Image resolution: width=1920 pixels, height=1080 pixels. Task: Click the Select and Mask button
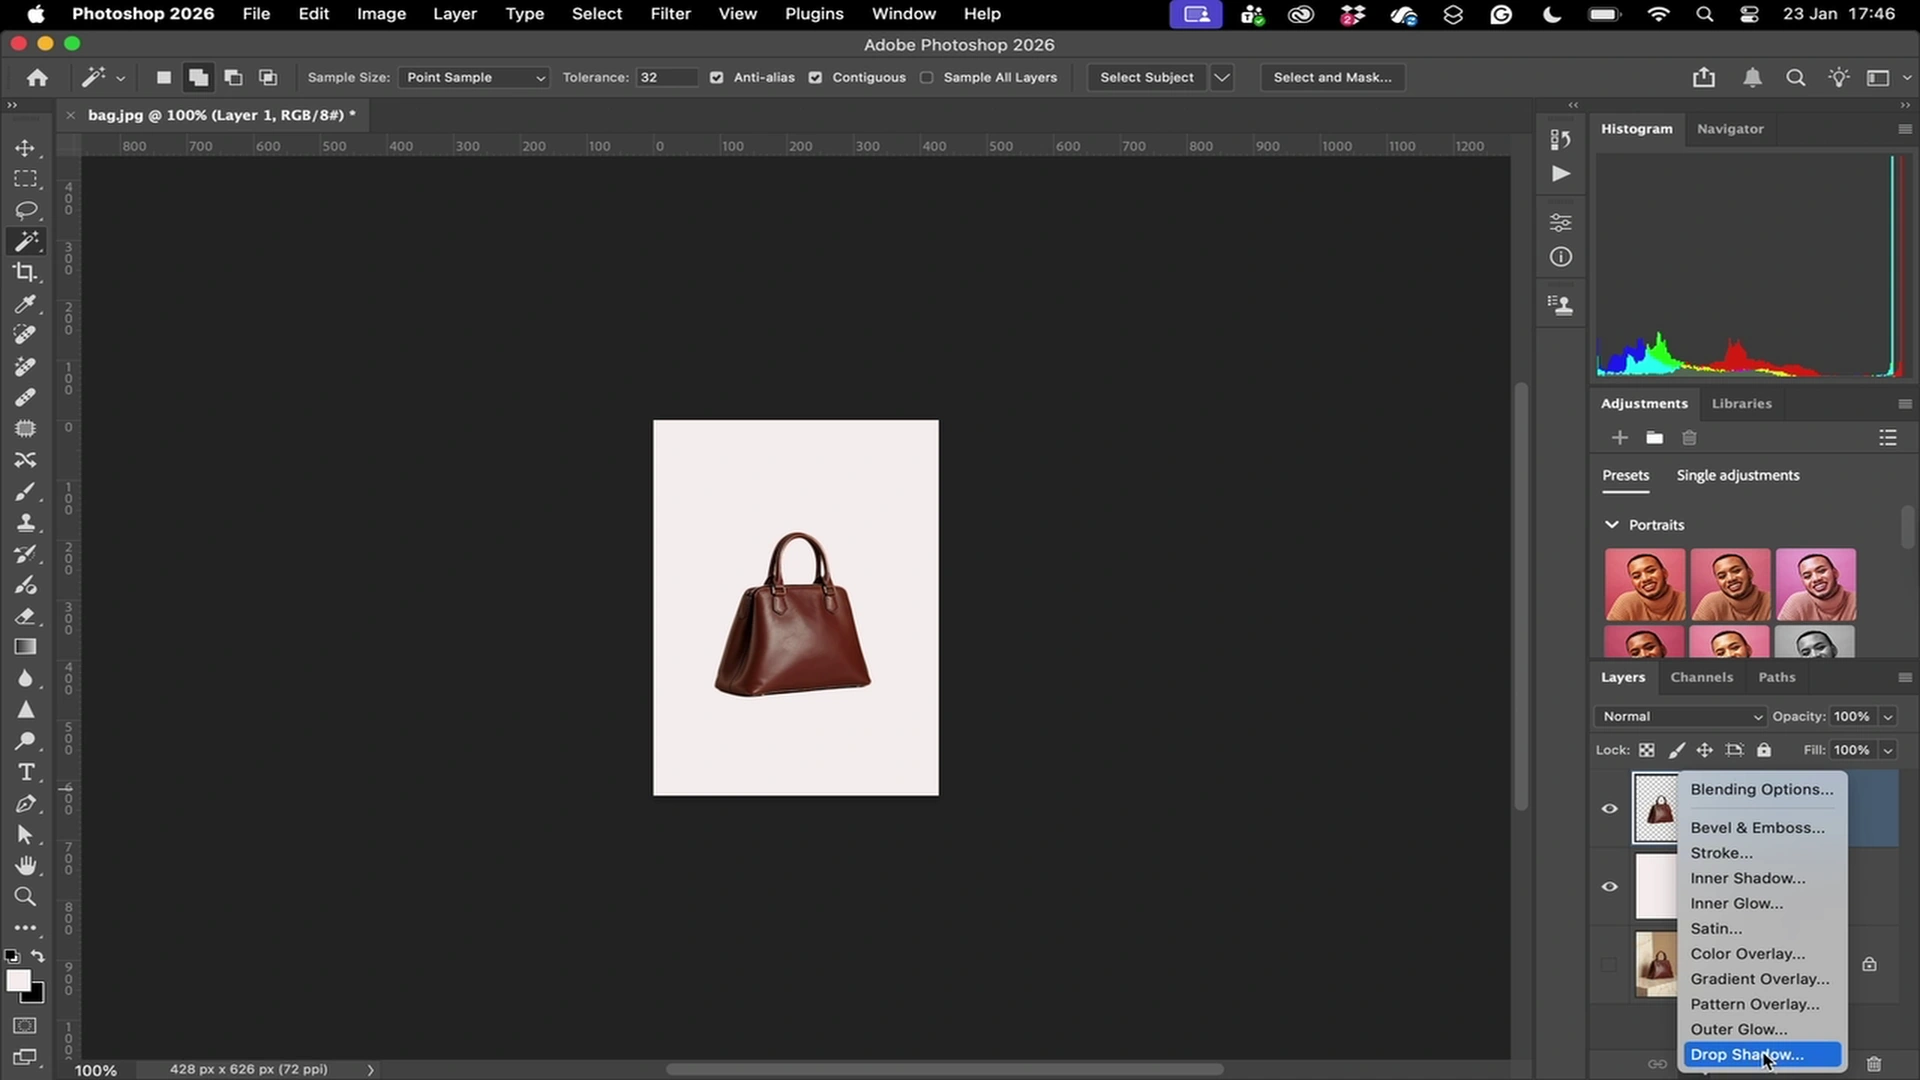point(1332,78)
